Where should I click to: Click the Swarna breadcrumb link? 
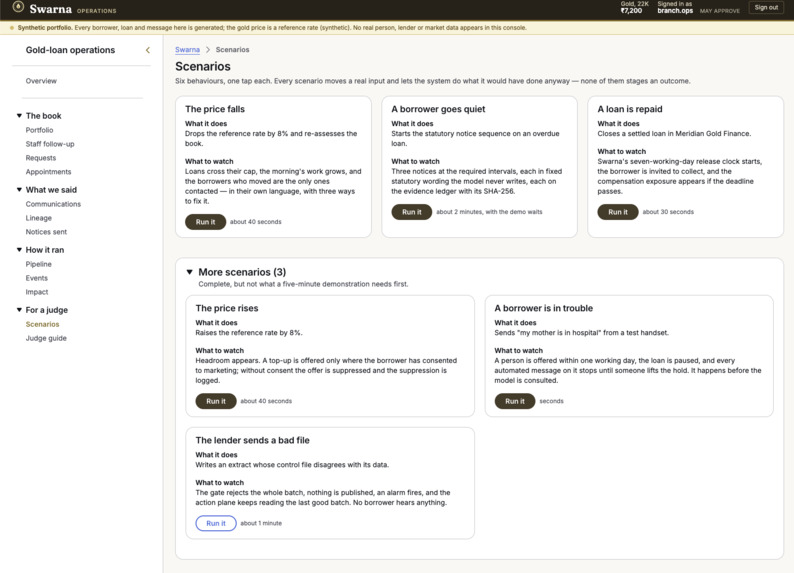pos(187,50)
